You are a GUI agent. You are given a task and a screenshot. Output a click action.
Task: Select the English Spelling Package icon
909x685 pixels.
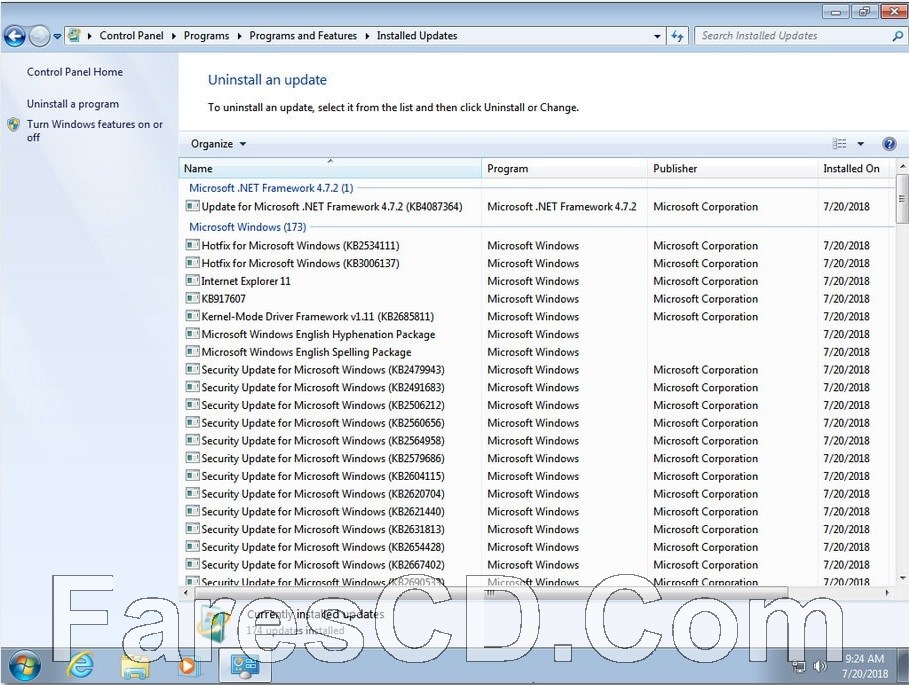[x=192, y=351]
